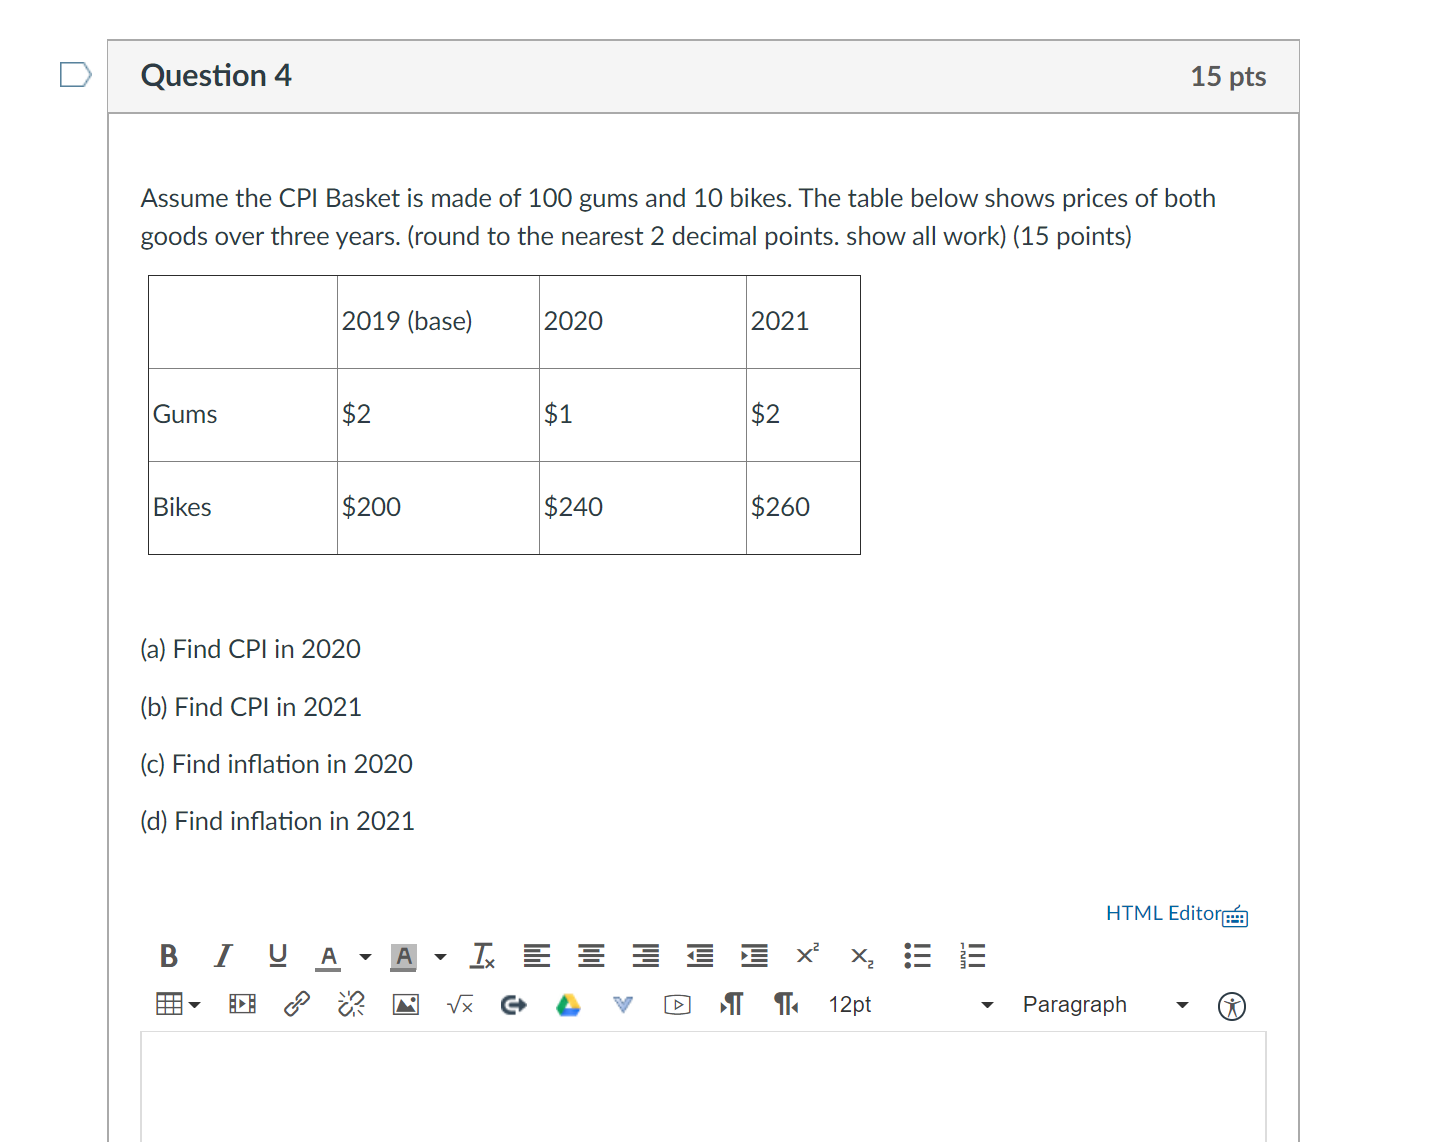The width and height of the screenshot is (1430, 1142).
Task: Insert an image into the answer
Action: coord(405,1004)
